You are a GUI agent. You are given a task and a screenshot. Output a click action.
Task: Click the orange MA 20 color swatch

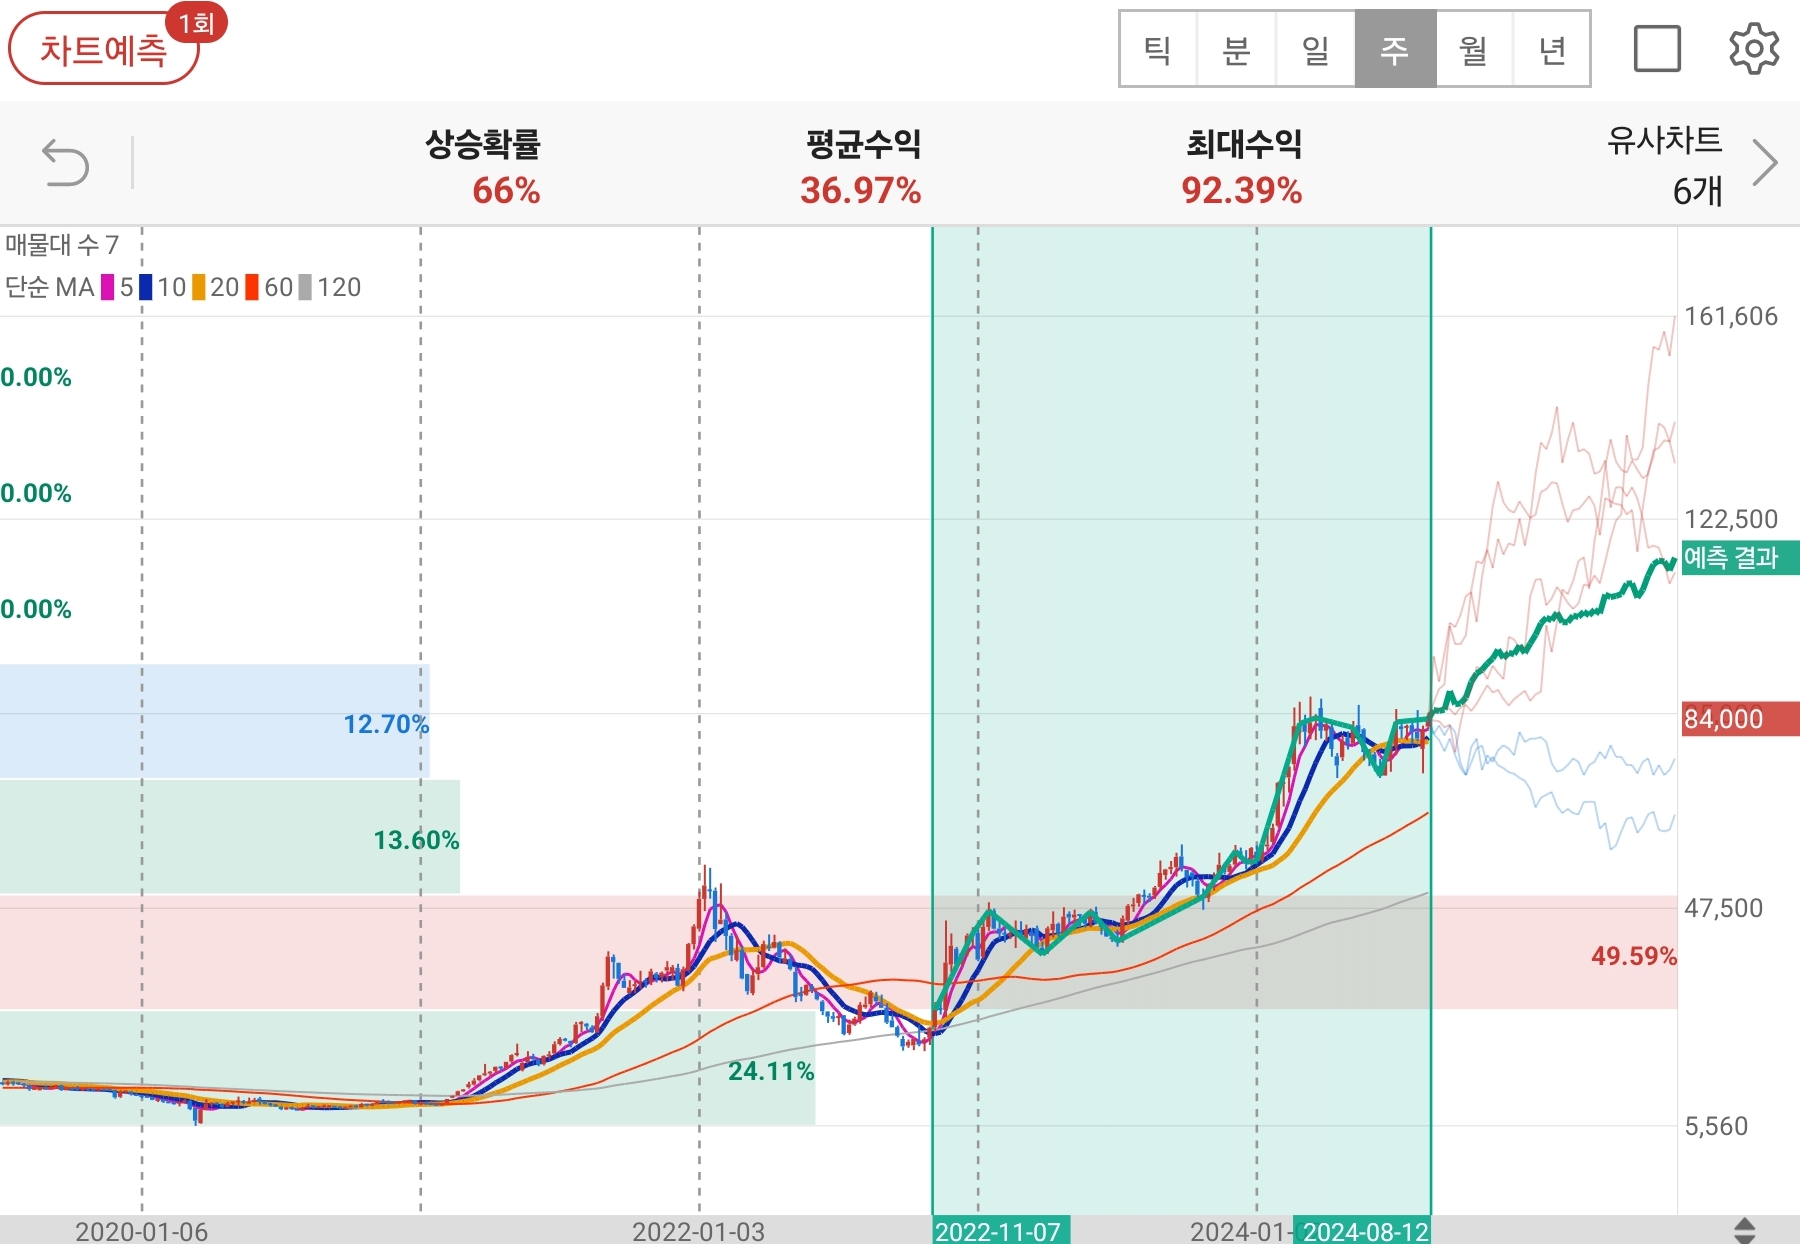click(199, 288)
